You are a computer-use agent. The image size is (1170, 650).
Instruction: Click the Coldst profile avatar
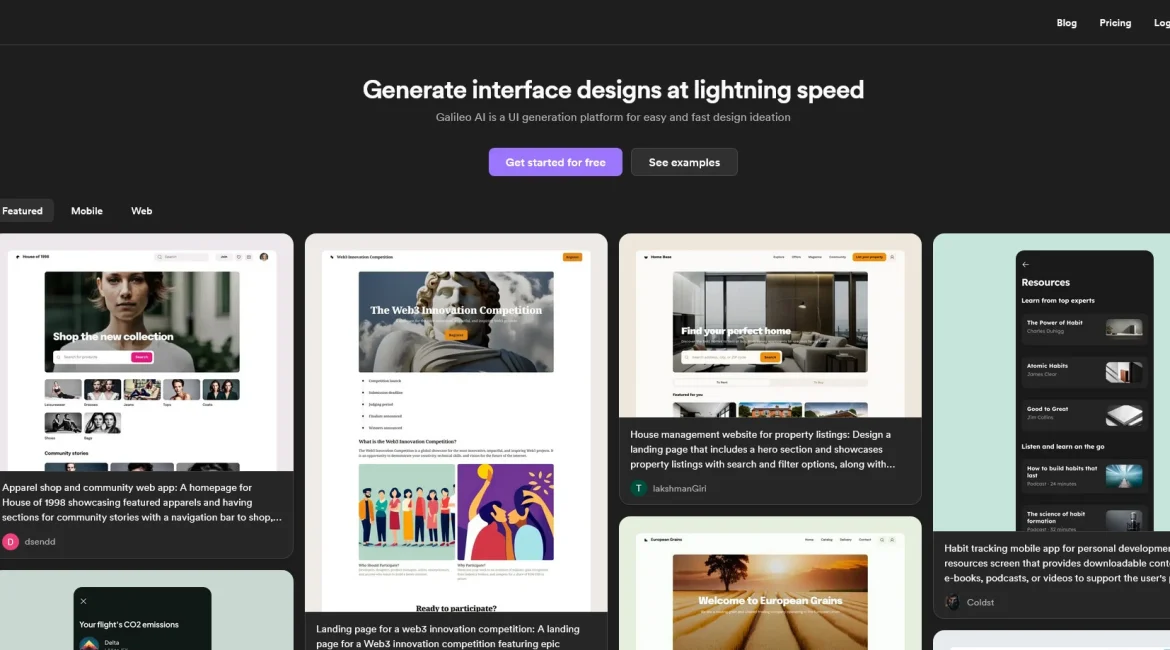coord(952,602)
